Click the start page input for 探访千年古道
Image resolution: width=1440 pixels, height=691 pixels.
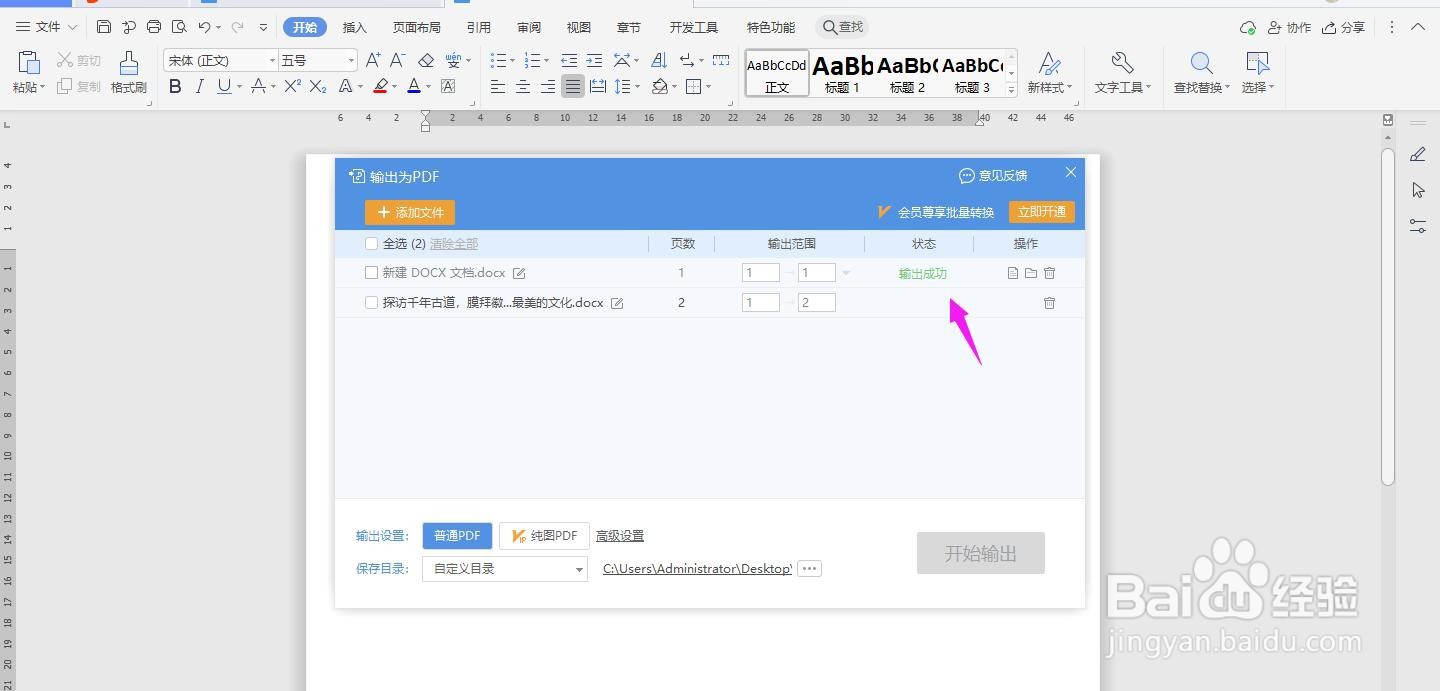tap(760, 302)
